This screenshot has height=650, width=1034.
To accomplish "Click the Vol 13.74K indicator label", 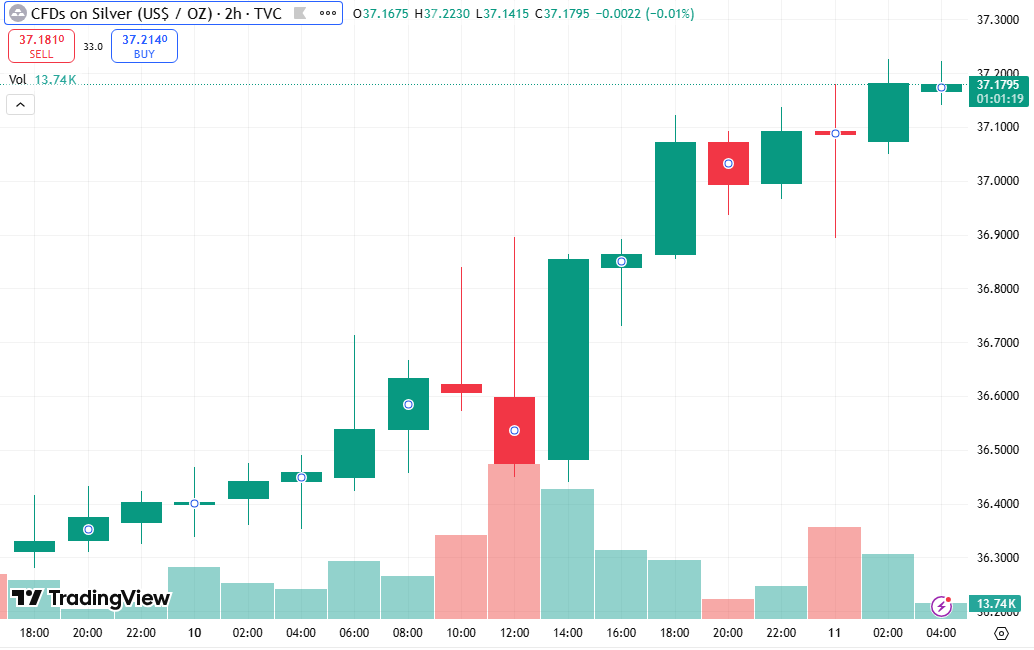I will 42,80.
